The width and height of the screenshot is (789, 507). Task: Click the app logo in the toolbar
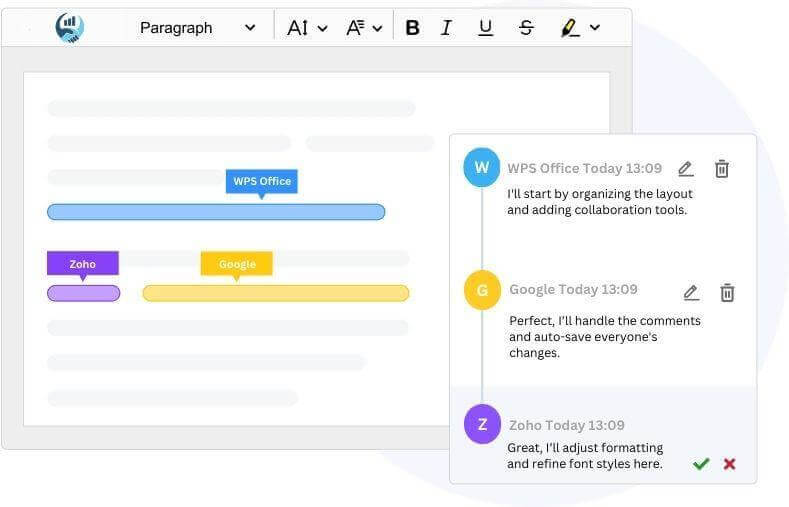[x=69, y=27]
